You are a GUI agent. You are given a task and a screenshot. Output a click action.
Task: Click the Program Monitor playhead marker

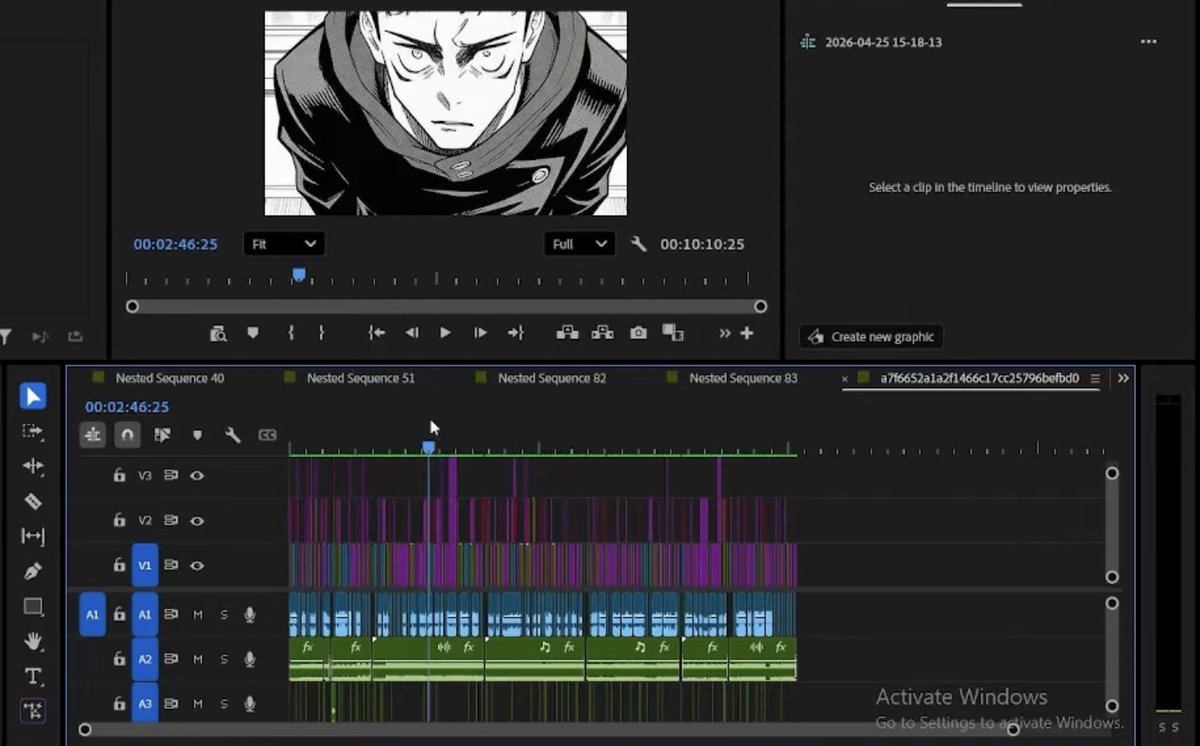pyautogui.click(x=298, y=274)
